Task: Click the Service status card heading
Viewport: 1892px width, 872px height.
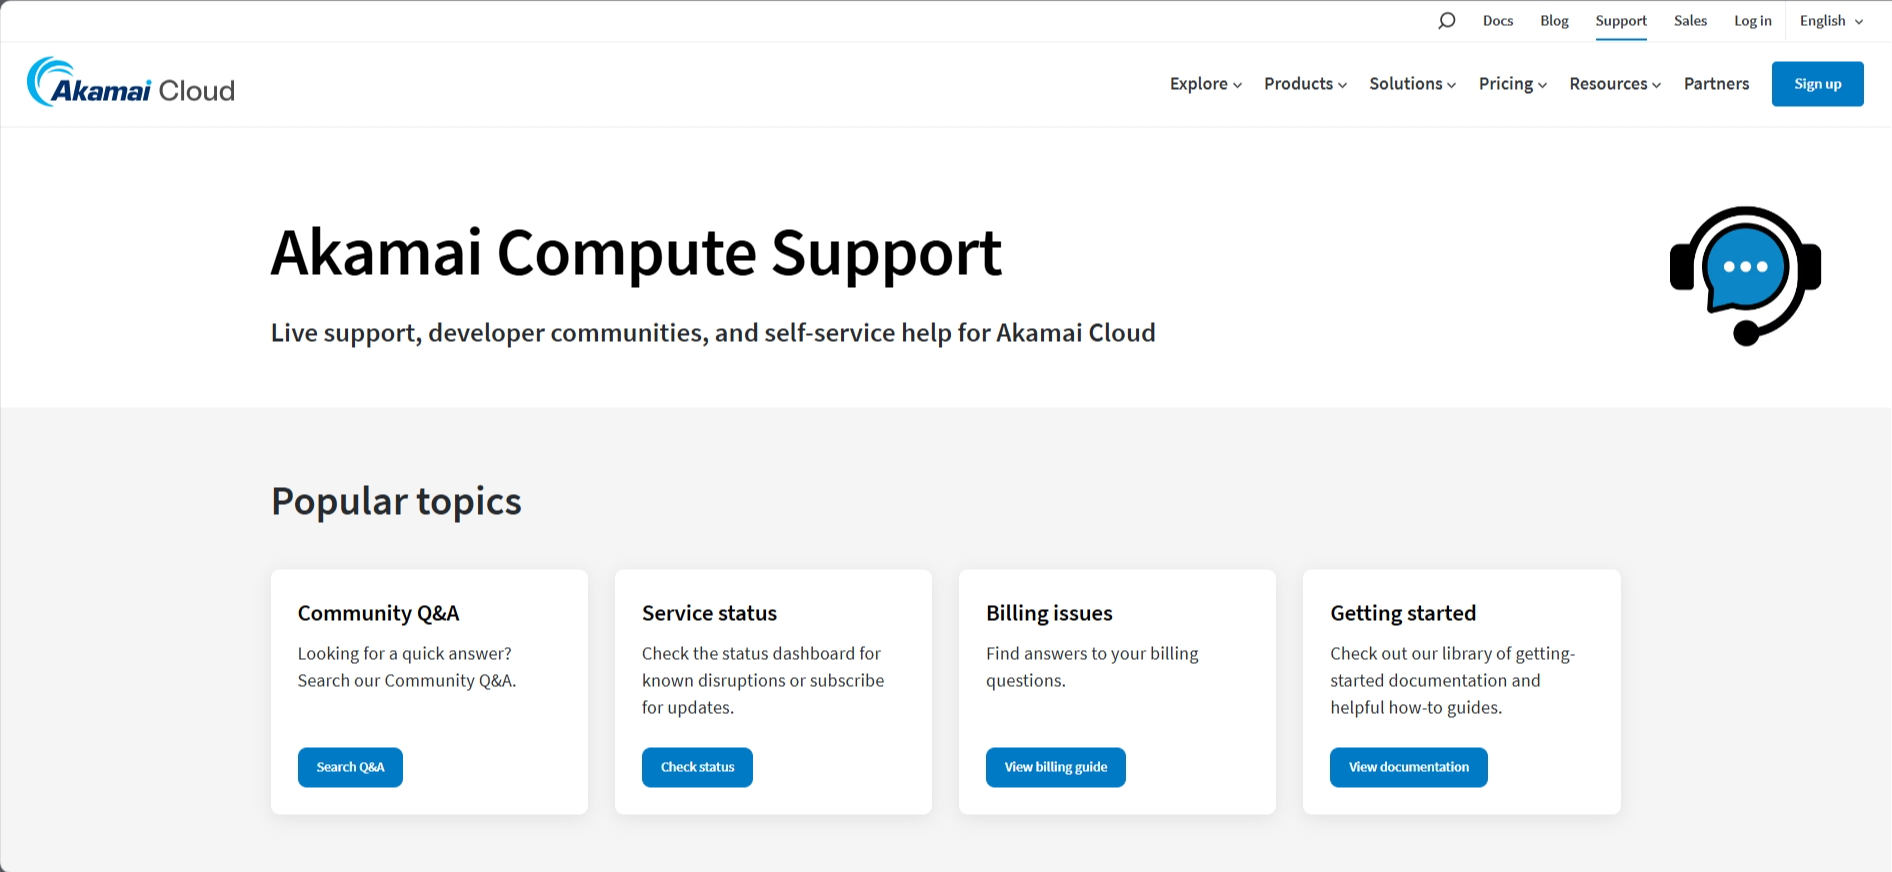Action: pos(709,613)
